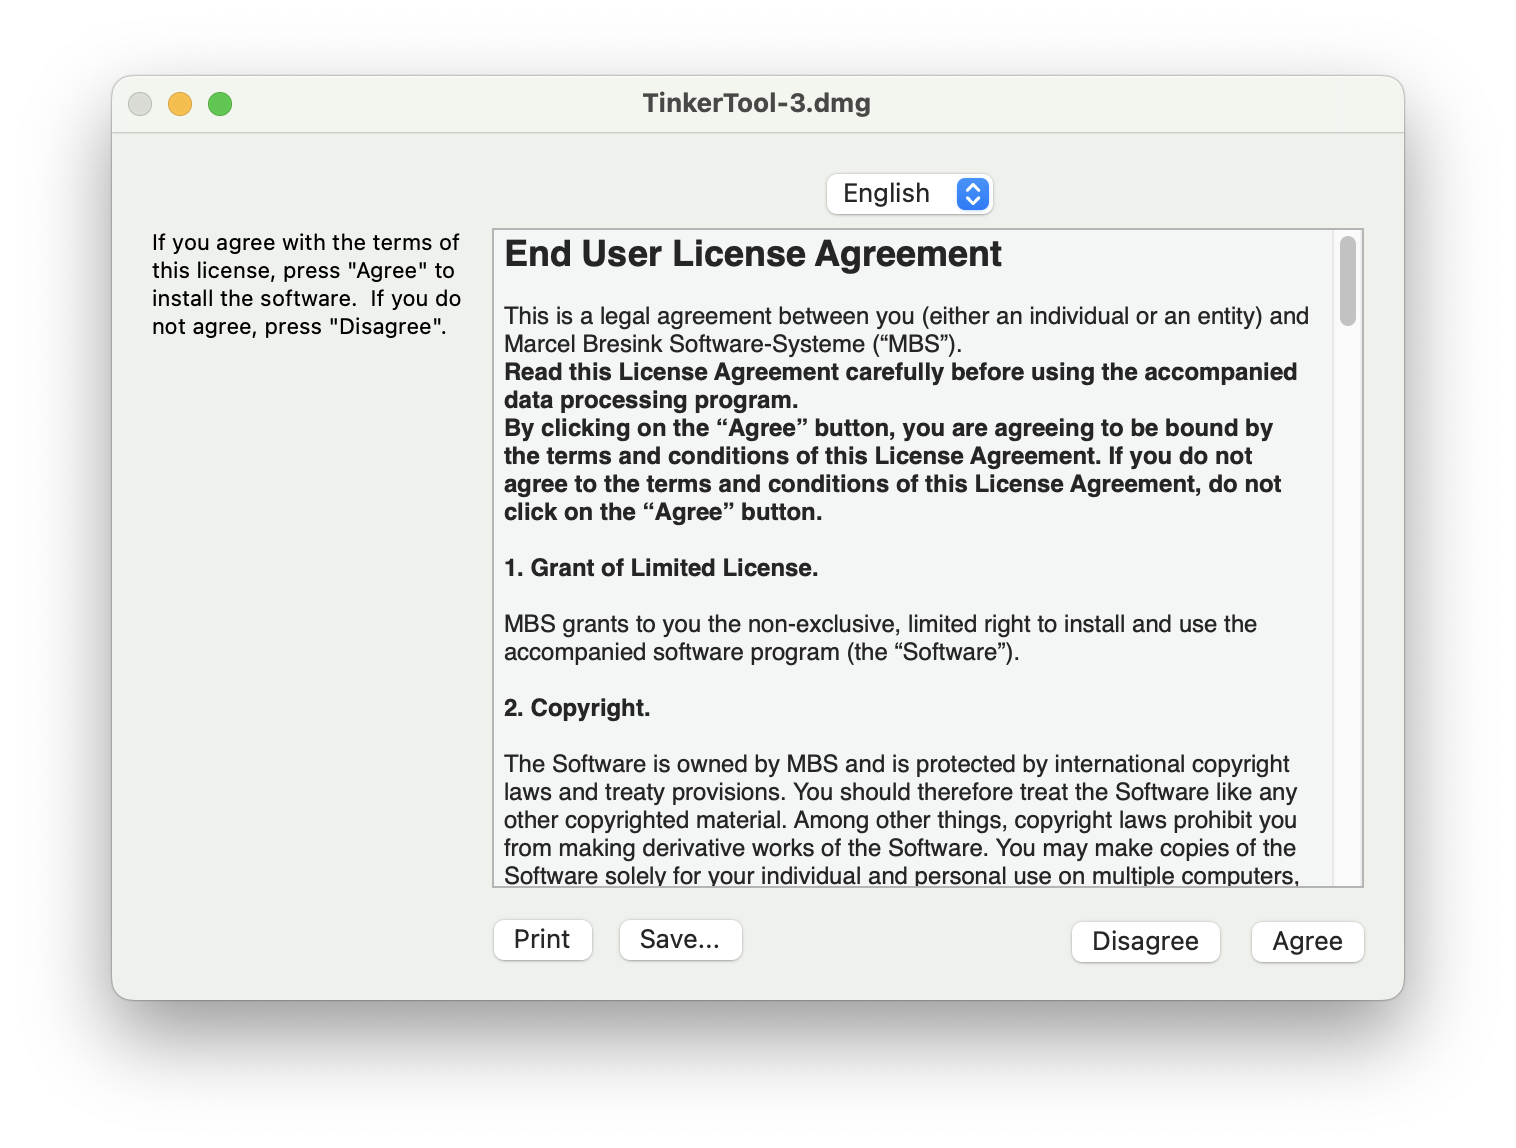Click the paragraph starting "MBS grants to you"

tap(880, 638)
